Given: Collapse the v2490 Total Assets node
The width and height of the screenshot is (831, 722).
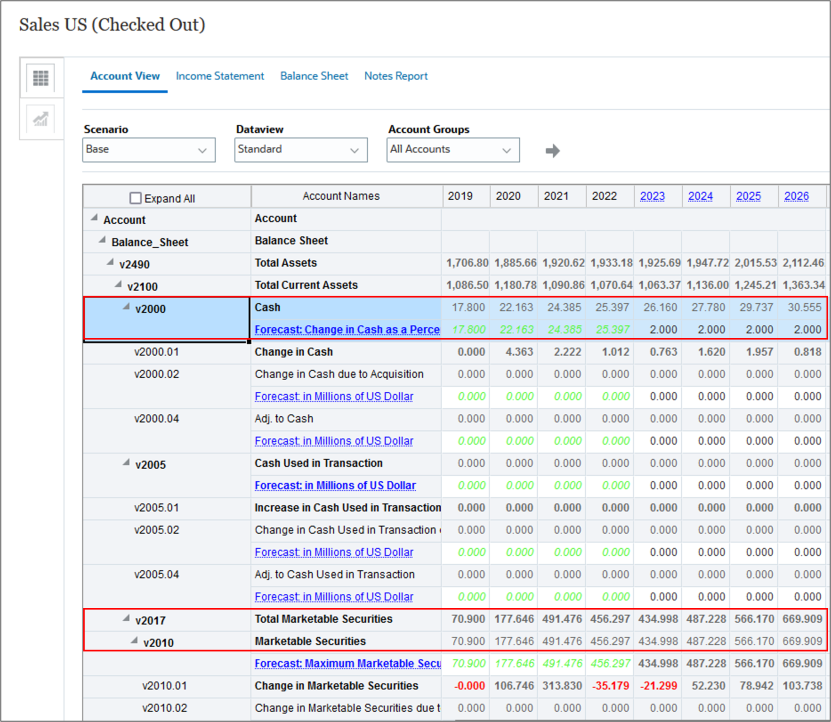Looking at the screenshot, I should pyautogui.click(x=110, y=263).
